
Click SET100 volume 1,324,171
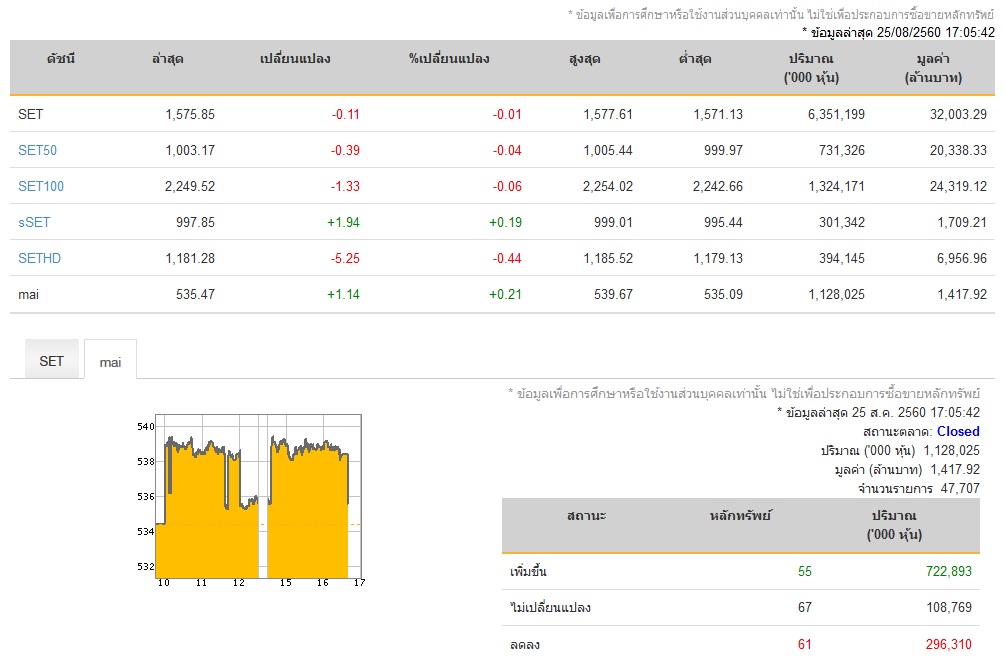836,186
